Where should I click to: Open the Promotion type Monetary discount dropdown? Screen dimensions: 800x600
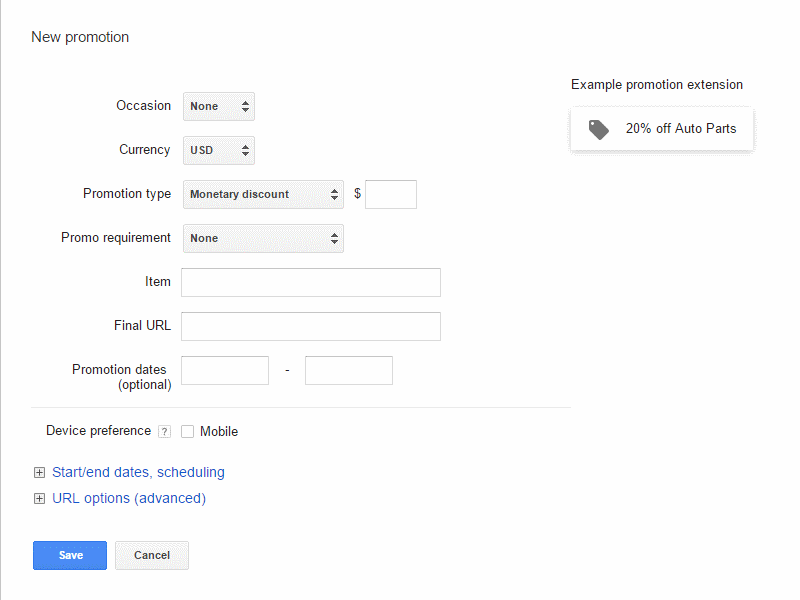click(x=263, y=194)
